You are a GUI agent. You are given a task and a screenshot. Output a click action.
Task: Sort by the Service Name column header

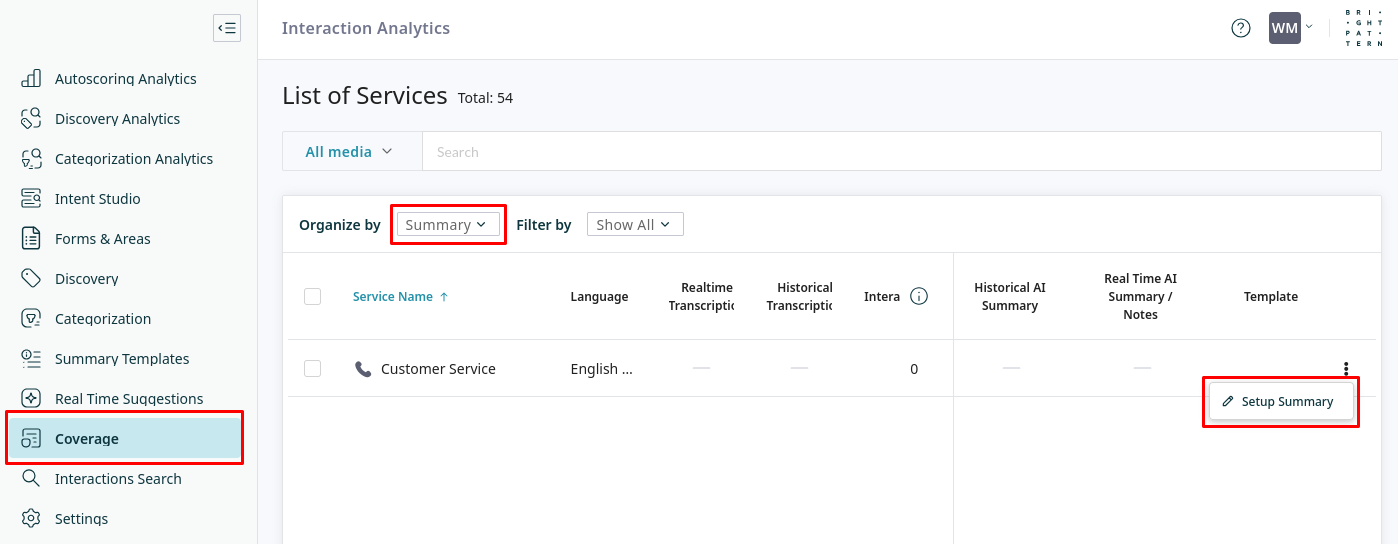coord(393,296)
